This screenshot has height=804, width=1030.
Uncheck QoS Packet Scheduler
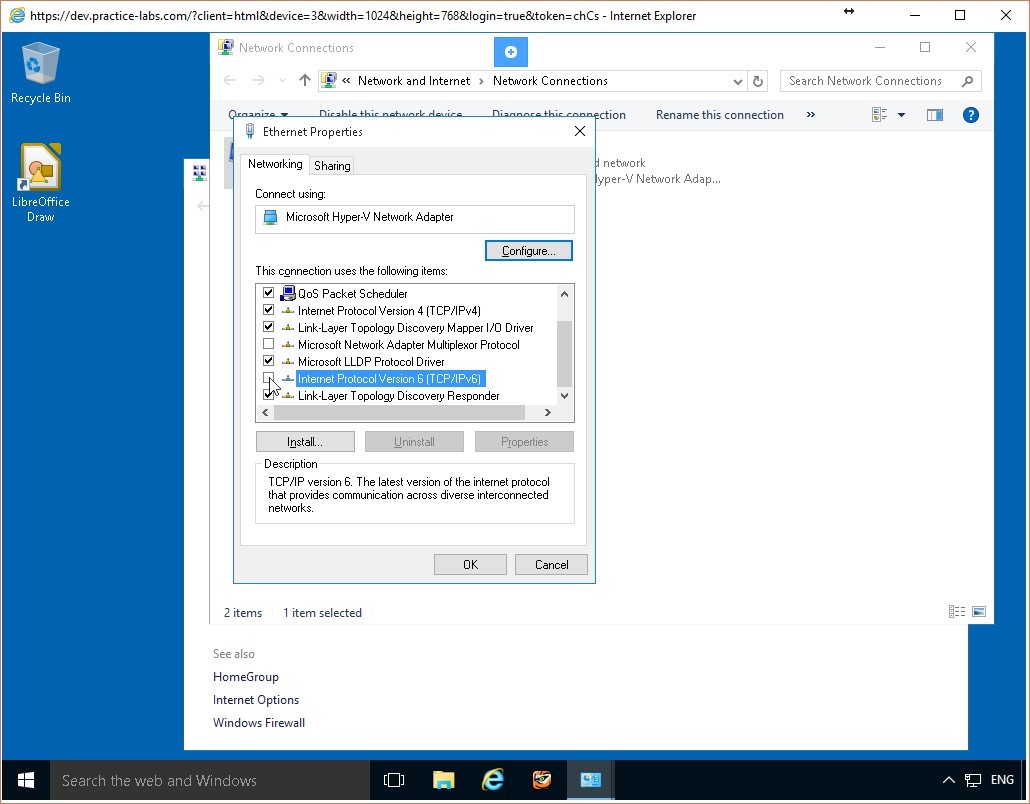[268, 292]
